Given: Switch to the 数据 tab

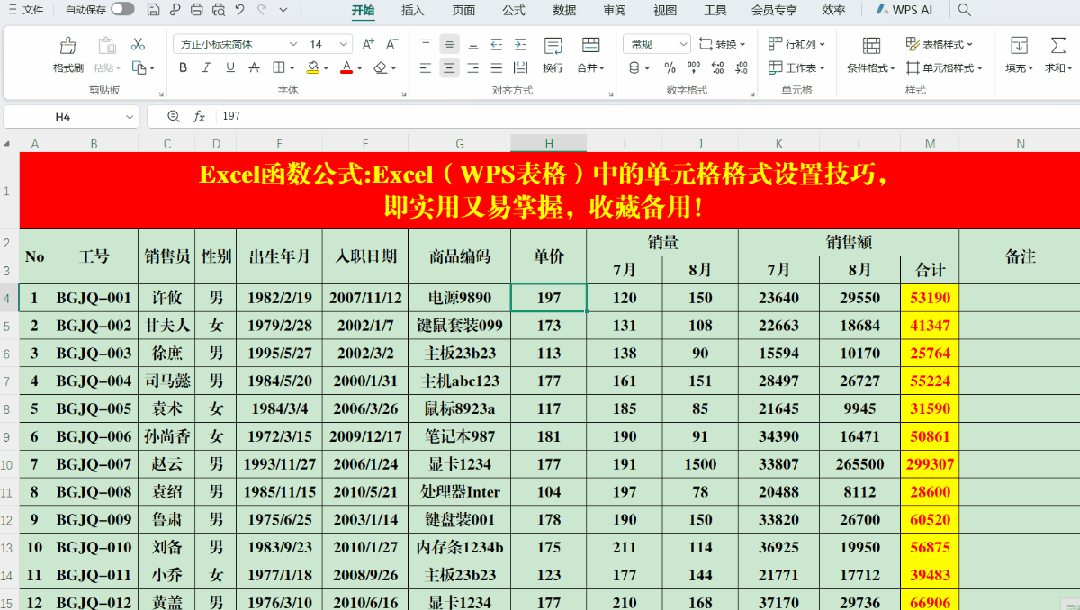Looking at the screenshot, I should (564, 10).
